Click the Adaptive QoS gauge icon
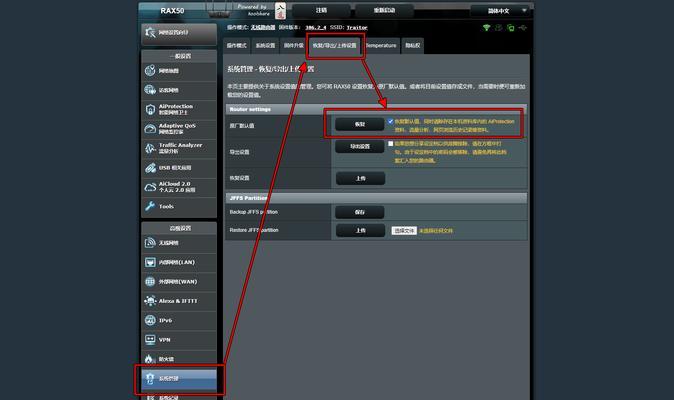Screen dimensions: 674x400 click(x=150, y=128)
